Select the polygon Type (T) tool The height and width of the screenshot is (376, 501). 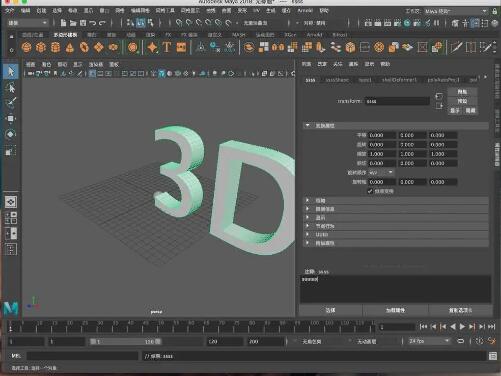pyautogui.click(x=167, y=47)
